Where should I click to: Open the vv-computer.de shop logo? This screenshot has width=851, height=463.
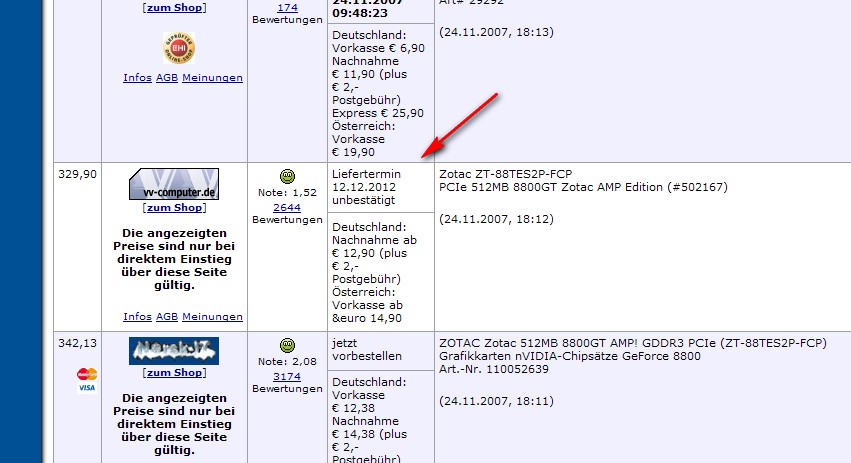click(174, 184)
